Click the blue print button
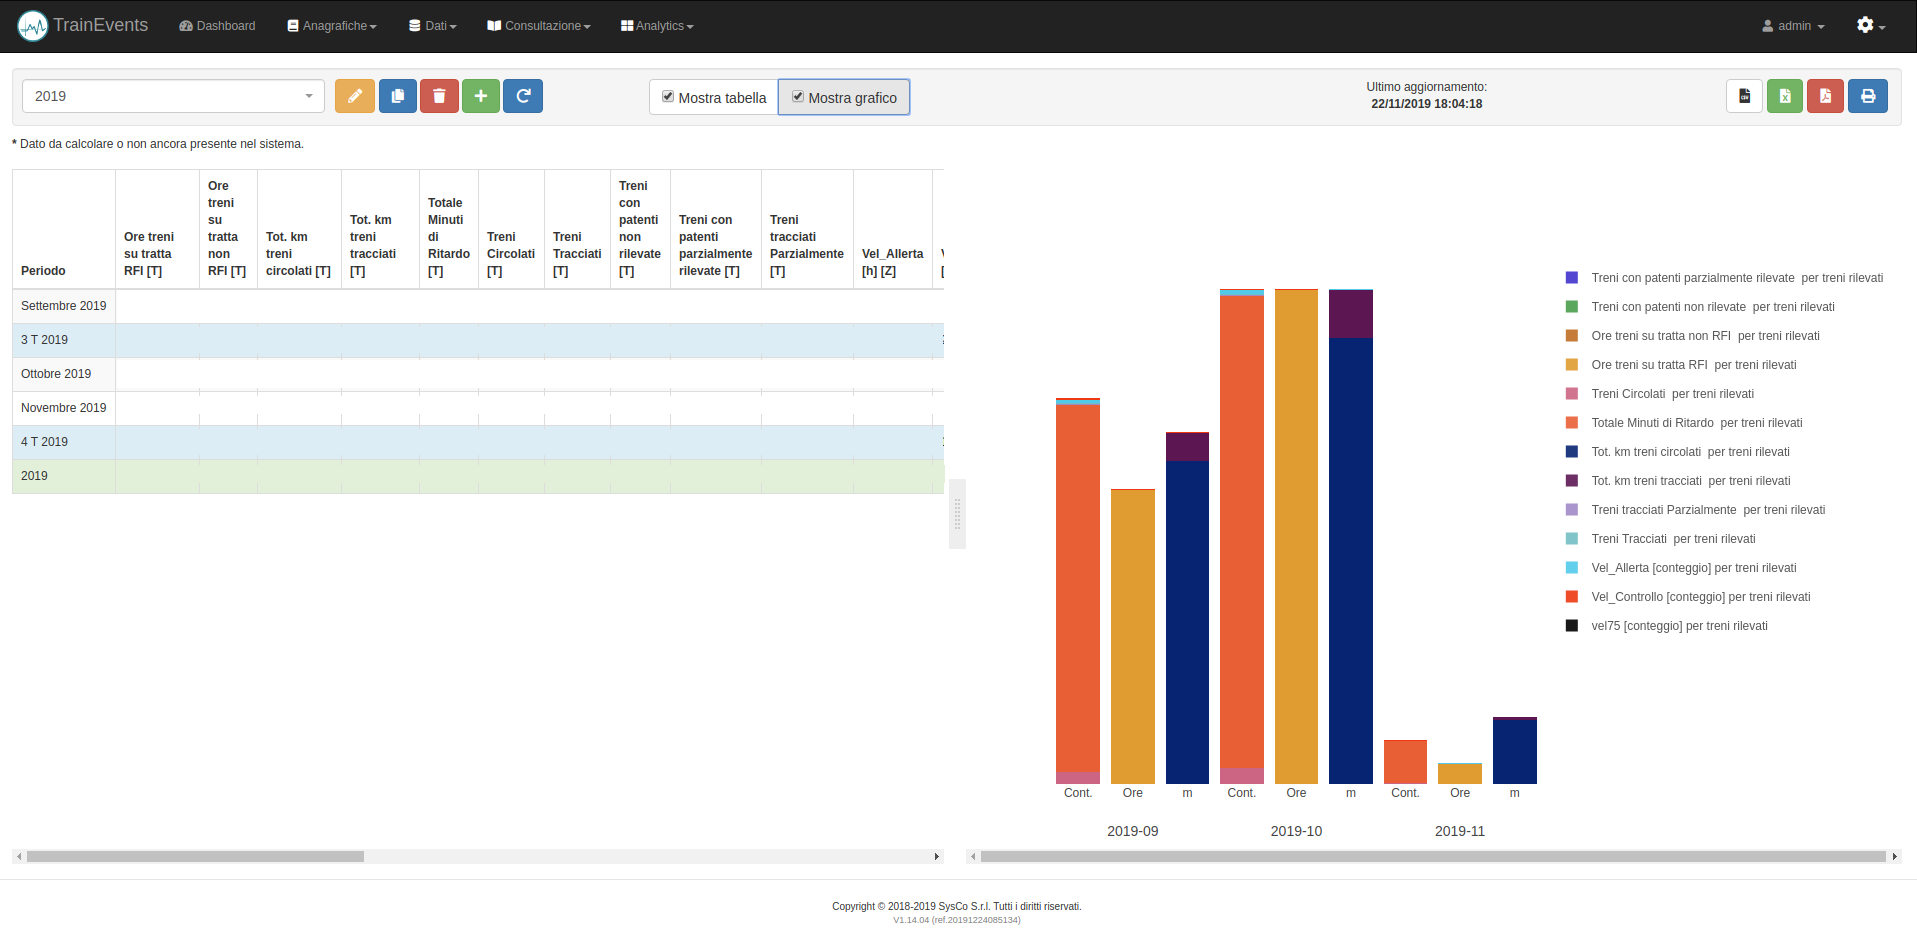This screenshot has width=1917, height=947. click(1868, 96)
